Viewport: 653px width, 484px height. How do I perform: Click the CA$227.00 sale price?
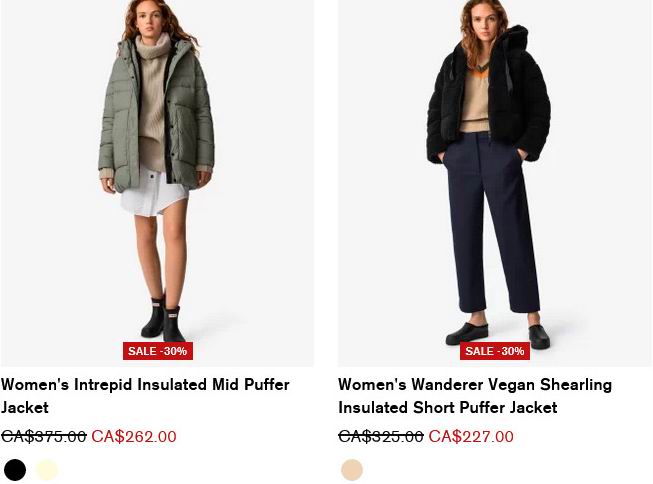[x=471, y=437]
